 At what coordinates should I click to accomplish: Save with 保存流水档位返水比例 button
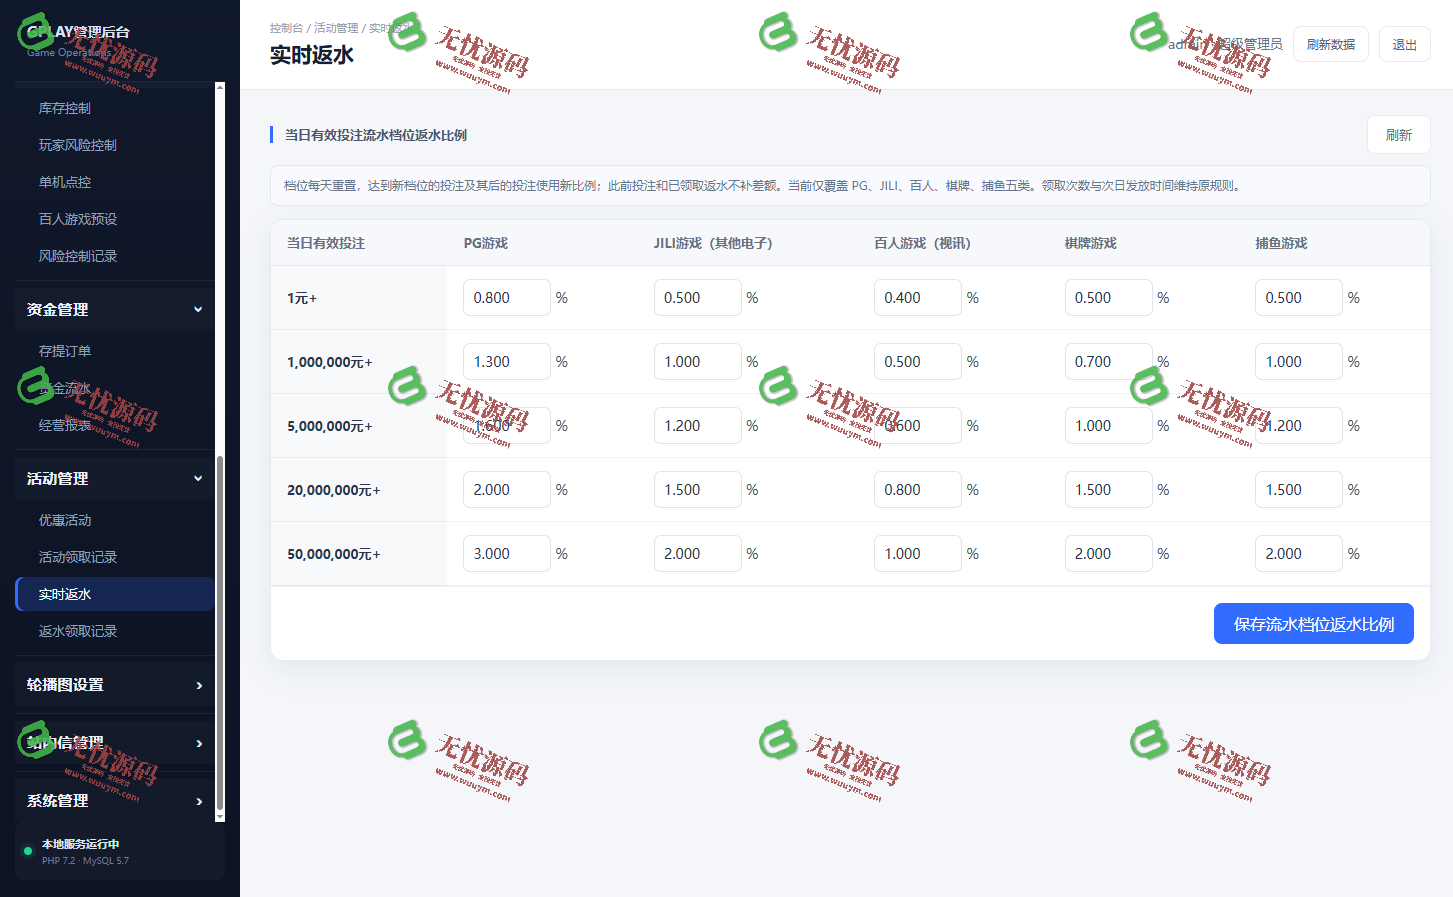click(x=1314, y=624)
